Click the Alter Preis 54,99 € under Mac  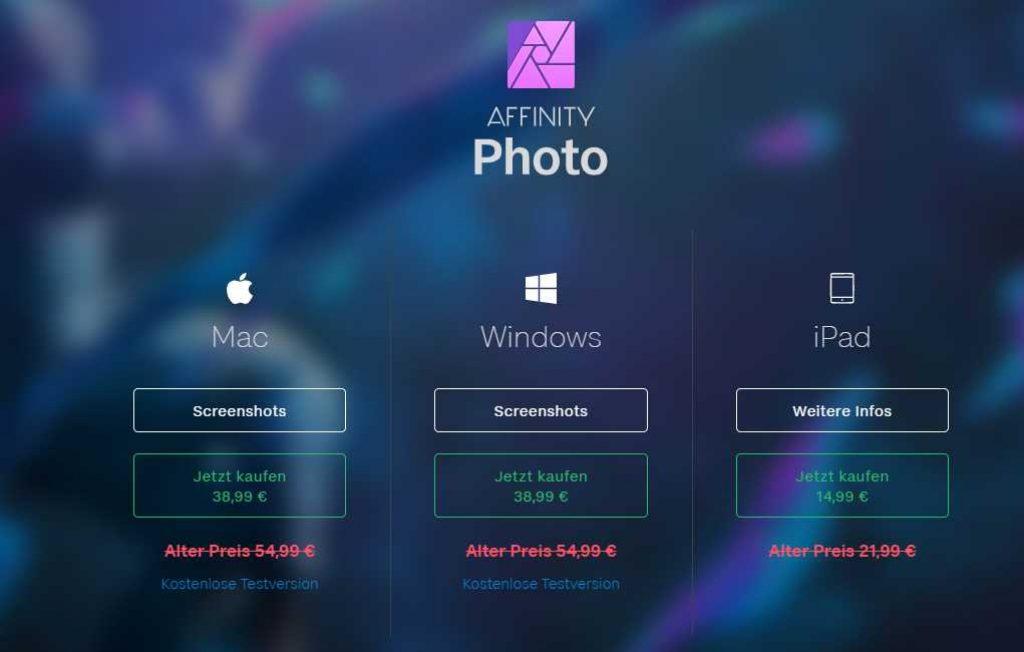[240, 551]
